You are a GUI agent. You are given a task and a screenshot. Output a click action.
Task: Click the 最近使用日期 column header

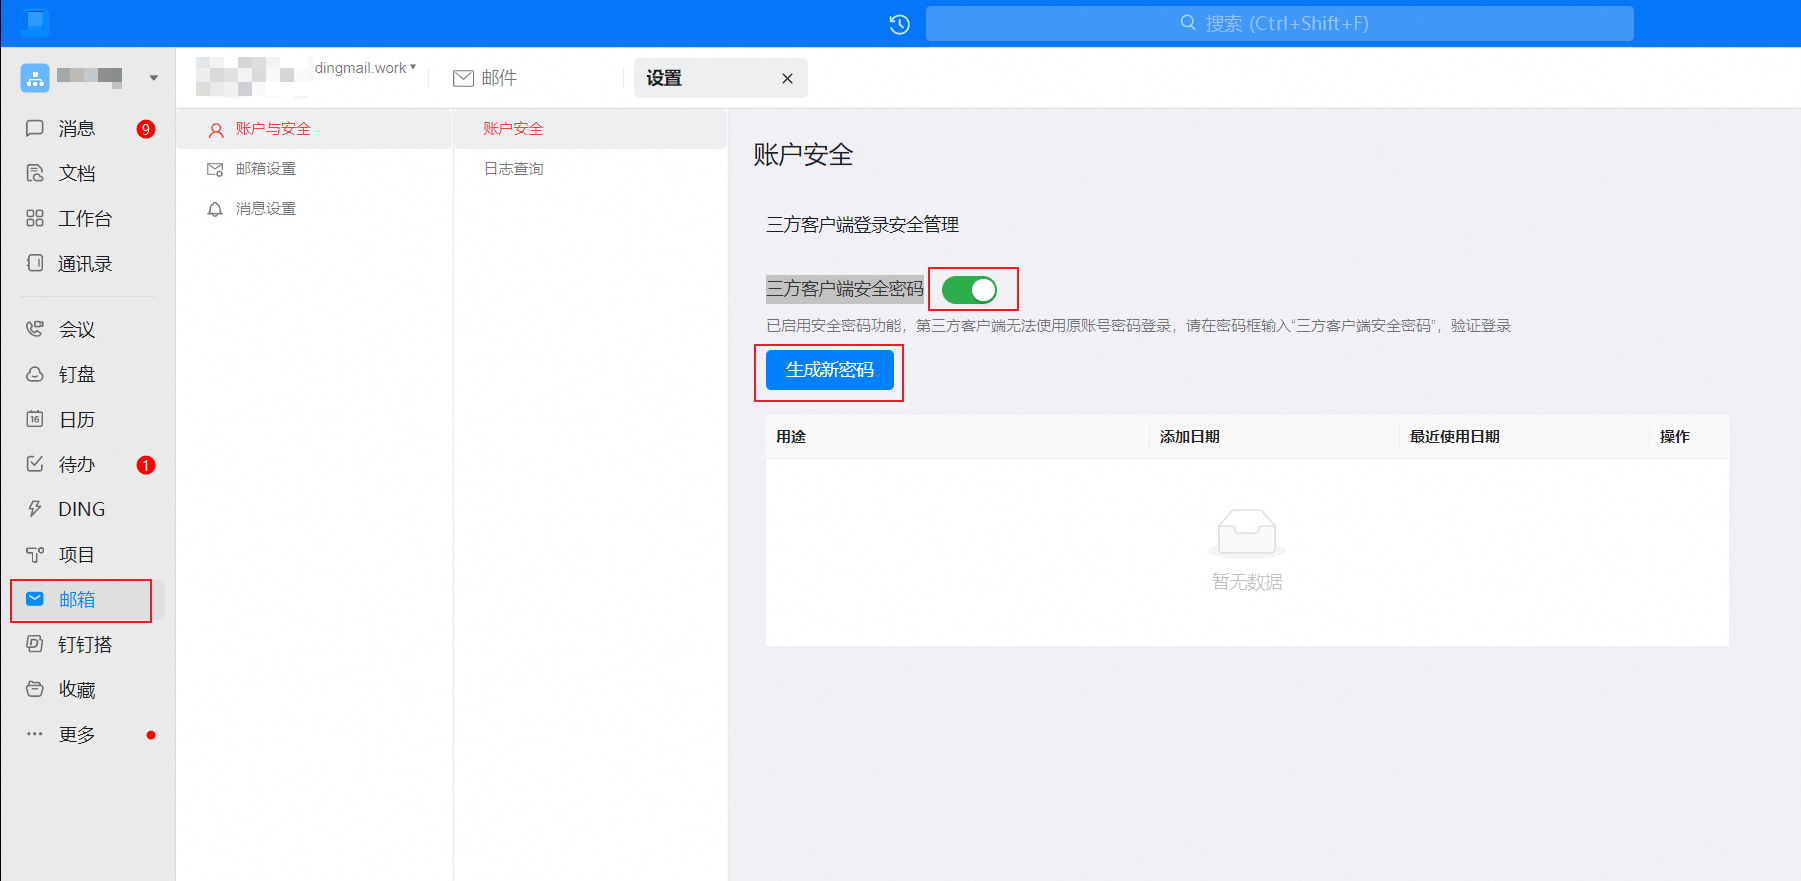point(1455,437)
